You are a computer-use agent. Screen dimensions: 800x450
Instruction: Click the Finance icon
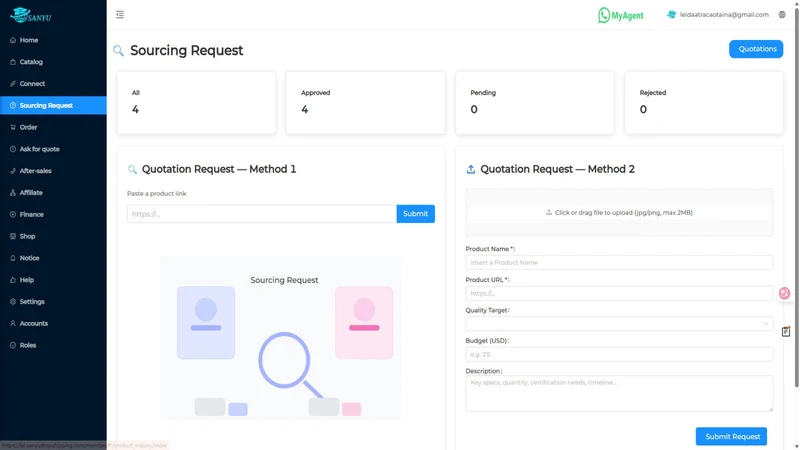[x=13, y=214]
